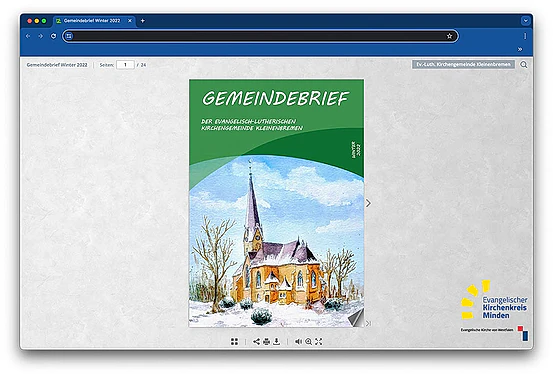This screenshot has height=376, width=553.
Task: Reload the page in the browser
Action: pyautogui.click(x=53, y=36)
